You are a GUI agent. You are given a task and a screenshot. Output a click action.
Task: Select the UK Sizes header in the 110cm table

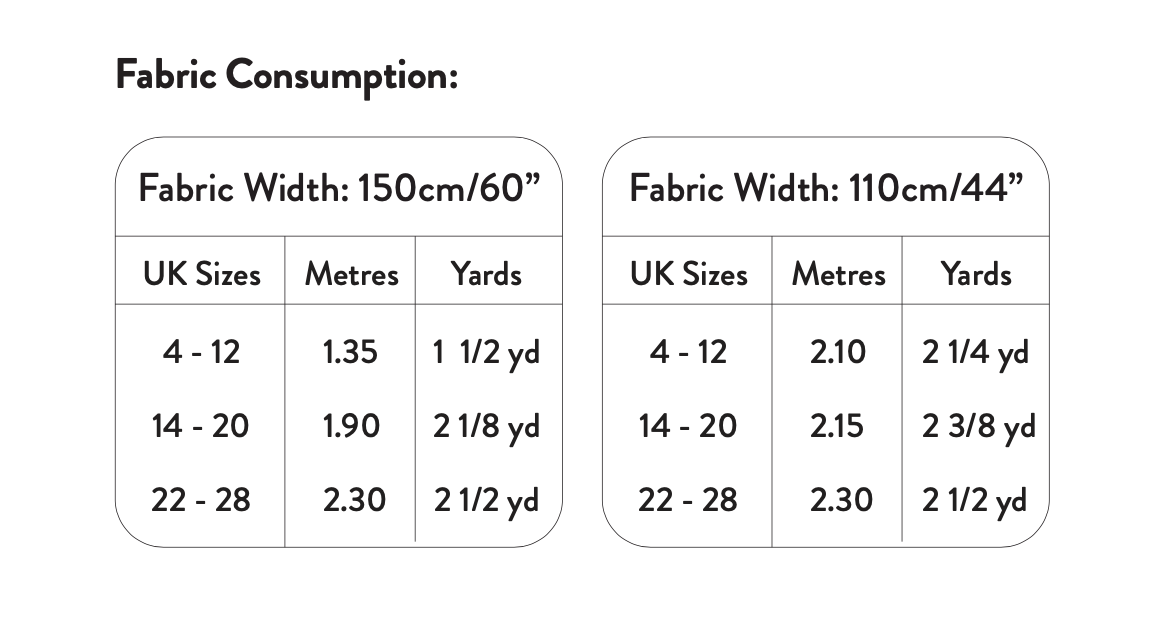click(x=688, y=274)
